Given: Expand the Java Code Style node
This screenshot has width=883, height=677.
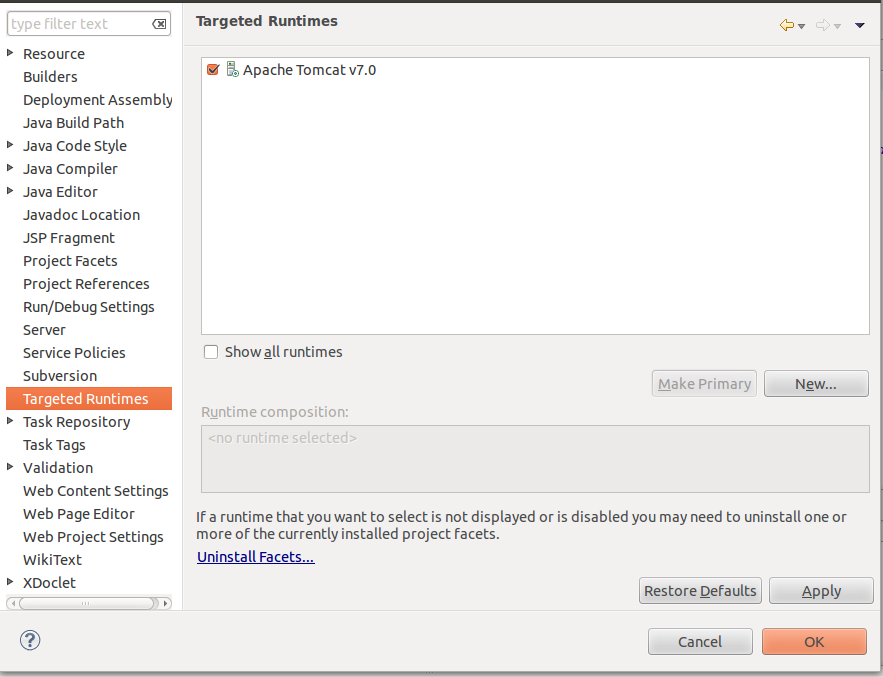Looking at the screenshot, I should pyautogui.click(x=10, y=145).
